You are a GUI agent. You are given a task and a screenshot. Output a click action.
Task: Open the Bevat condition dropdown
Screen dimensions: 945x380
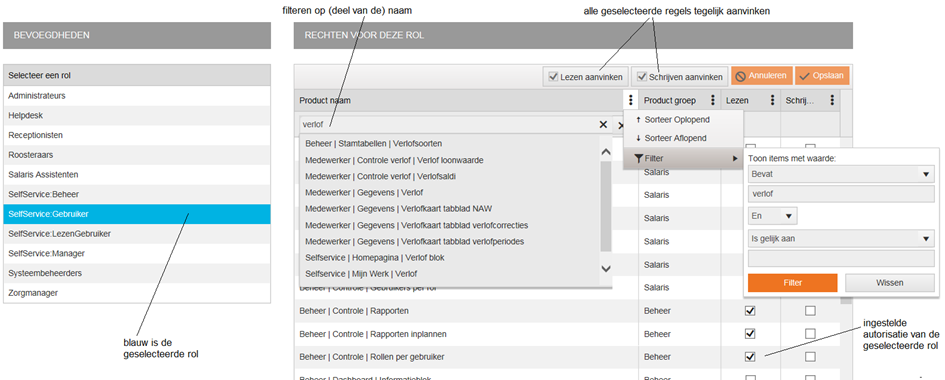841,174
